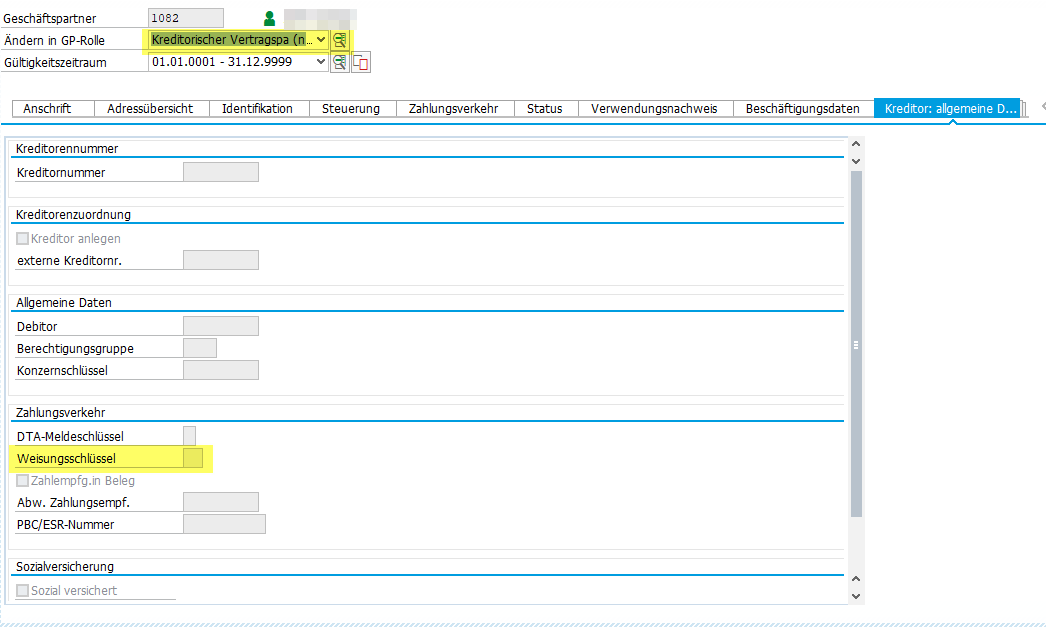Click the Weisungsschlüssel input field
1046x627 pixels.
194,459
